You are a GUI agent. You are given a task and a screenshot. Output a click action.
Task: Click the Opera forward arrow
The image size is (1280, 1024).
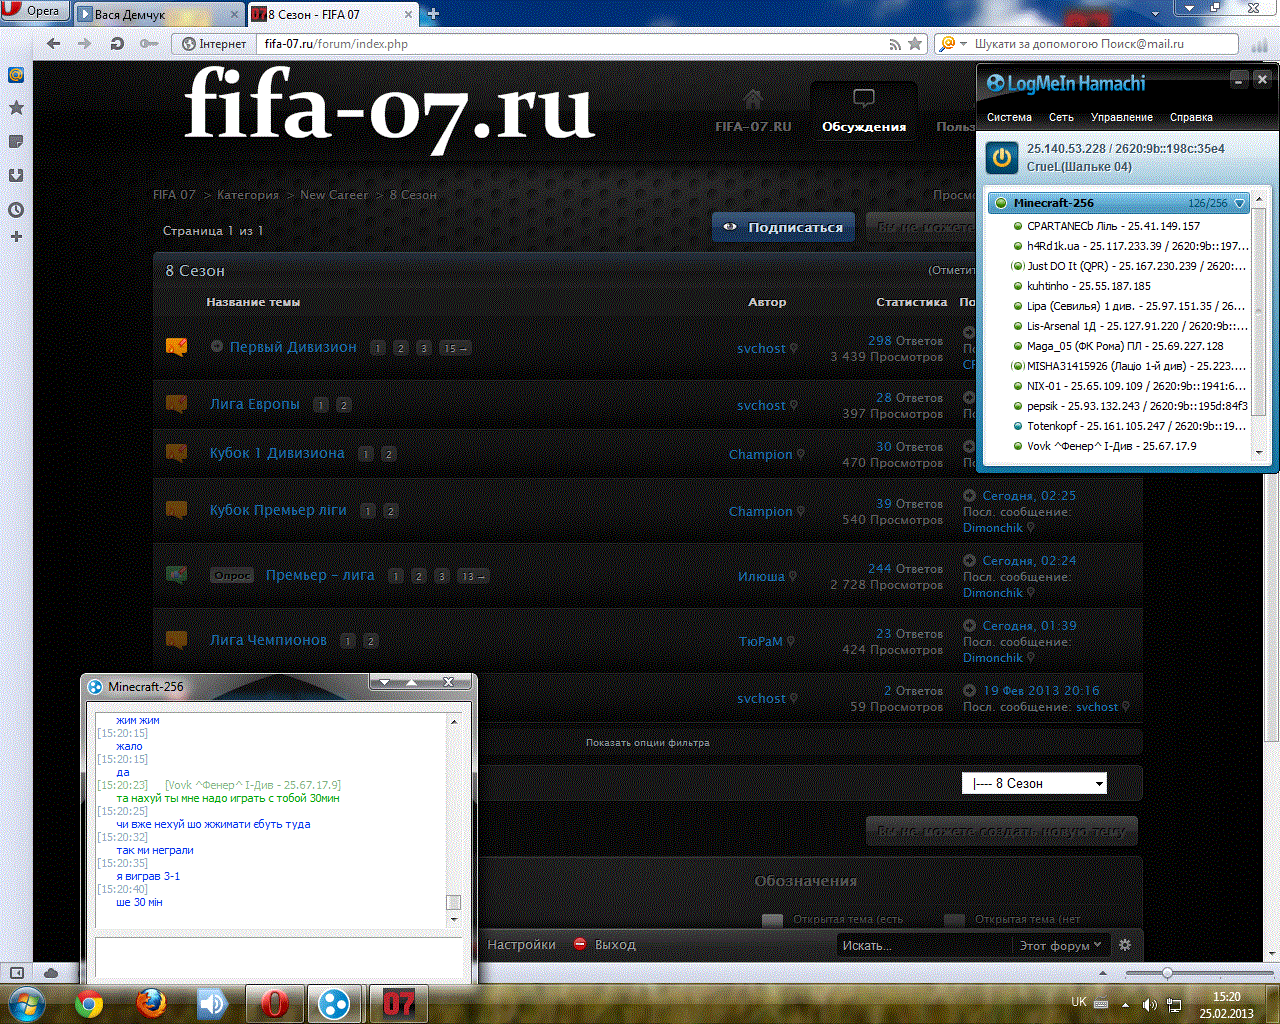click(x=84, y=44)
